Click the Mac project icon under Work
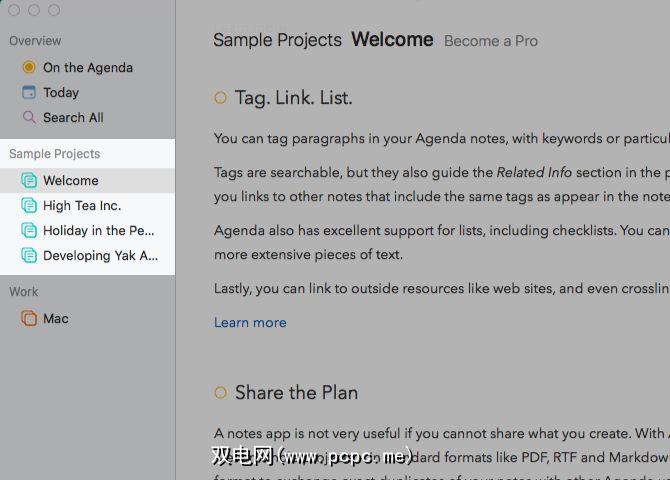The height and width of the screenshot is (480, 670). [29, 319]
